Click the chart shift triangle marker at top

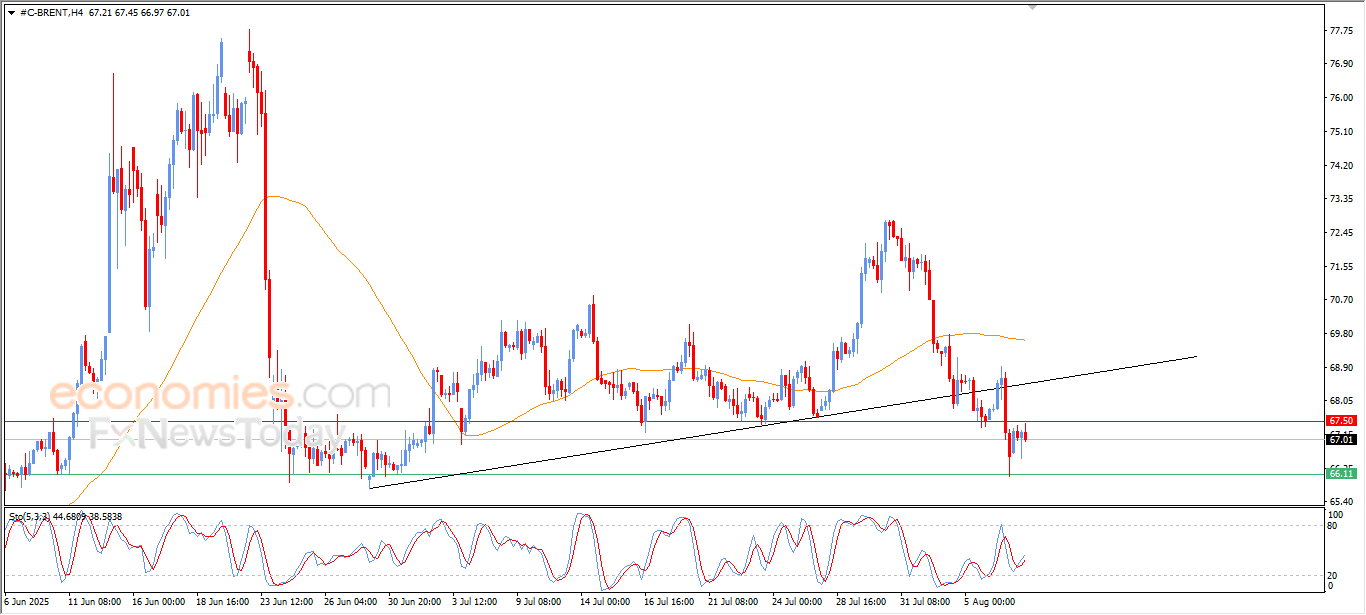[x=1033, y=7]
